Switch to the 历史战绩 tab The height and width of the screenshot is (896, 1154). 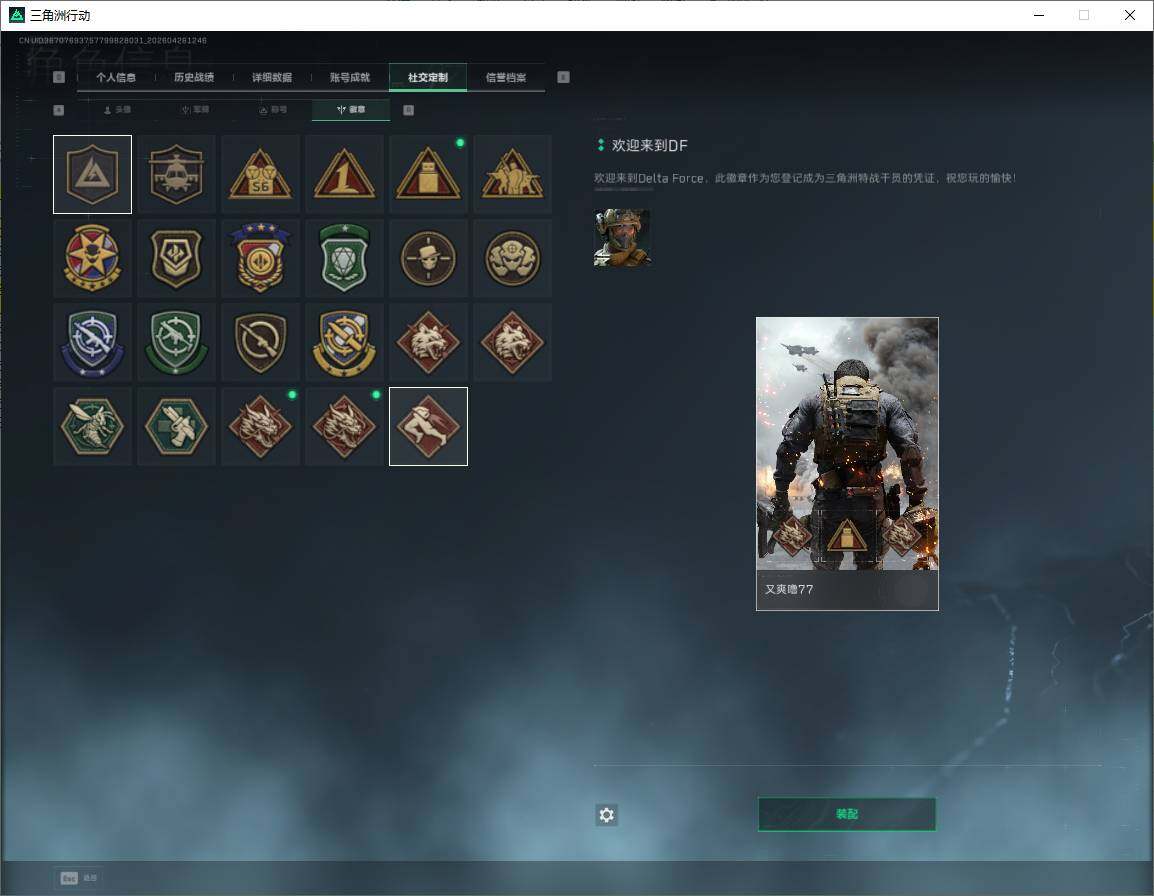point(194,77)
